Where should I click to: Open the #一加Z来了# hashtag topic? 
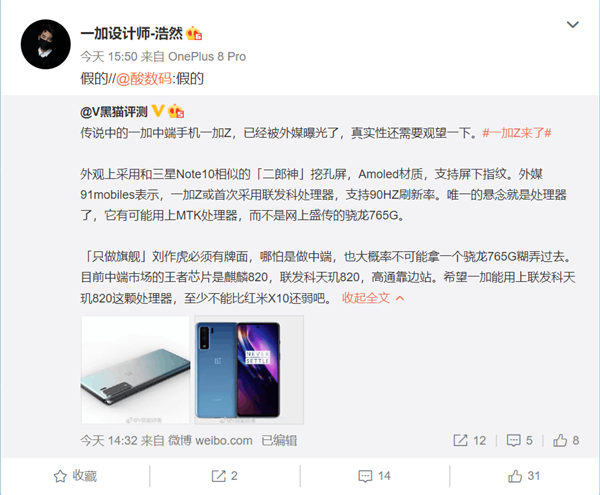517,133
